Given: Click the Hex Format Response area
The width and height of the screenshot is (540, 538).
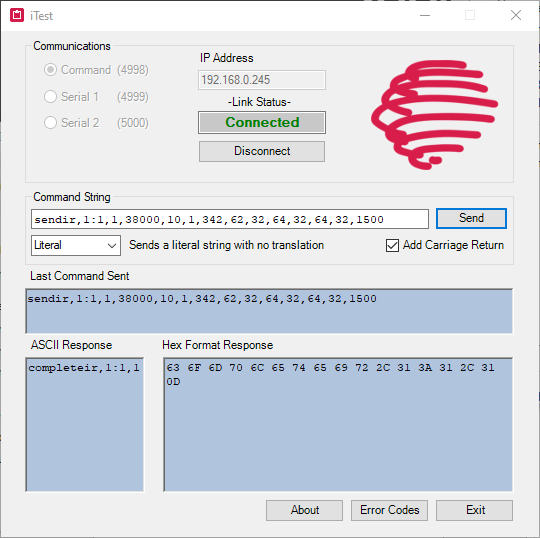Looking at the screenshot, I should (338, 425).
